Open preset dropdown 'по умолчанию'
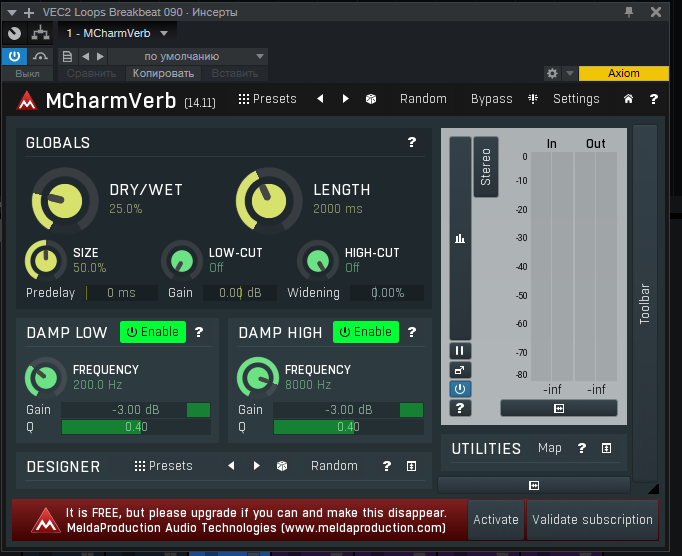This screenshot has height=556, width=682. pos(188,56)
